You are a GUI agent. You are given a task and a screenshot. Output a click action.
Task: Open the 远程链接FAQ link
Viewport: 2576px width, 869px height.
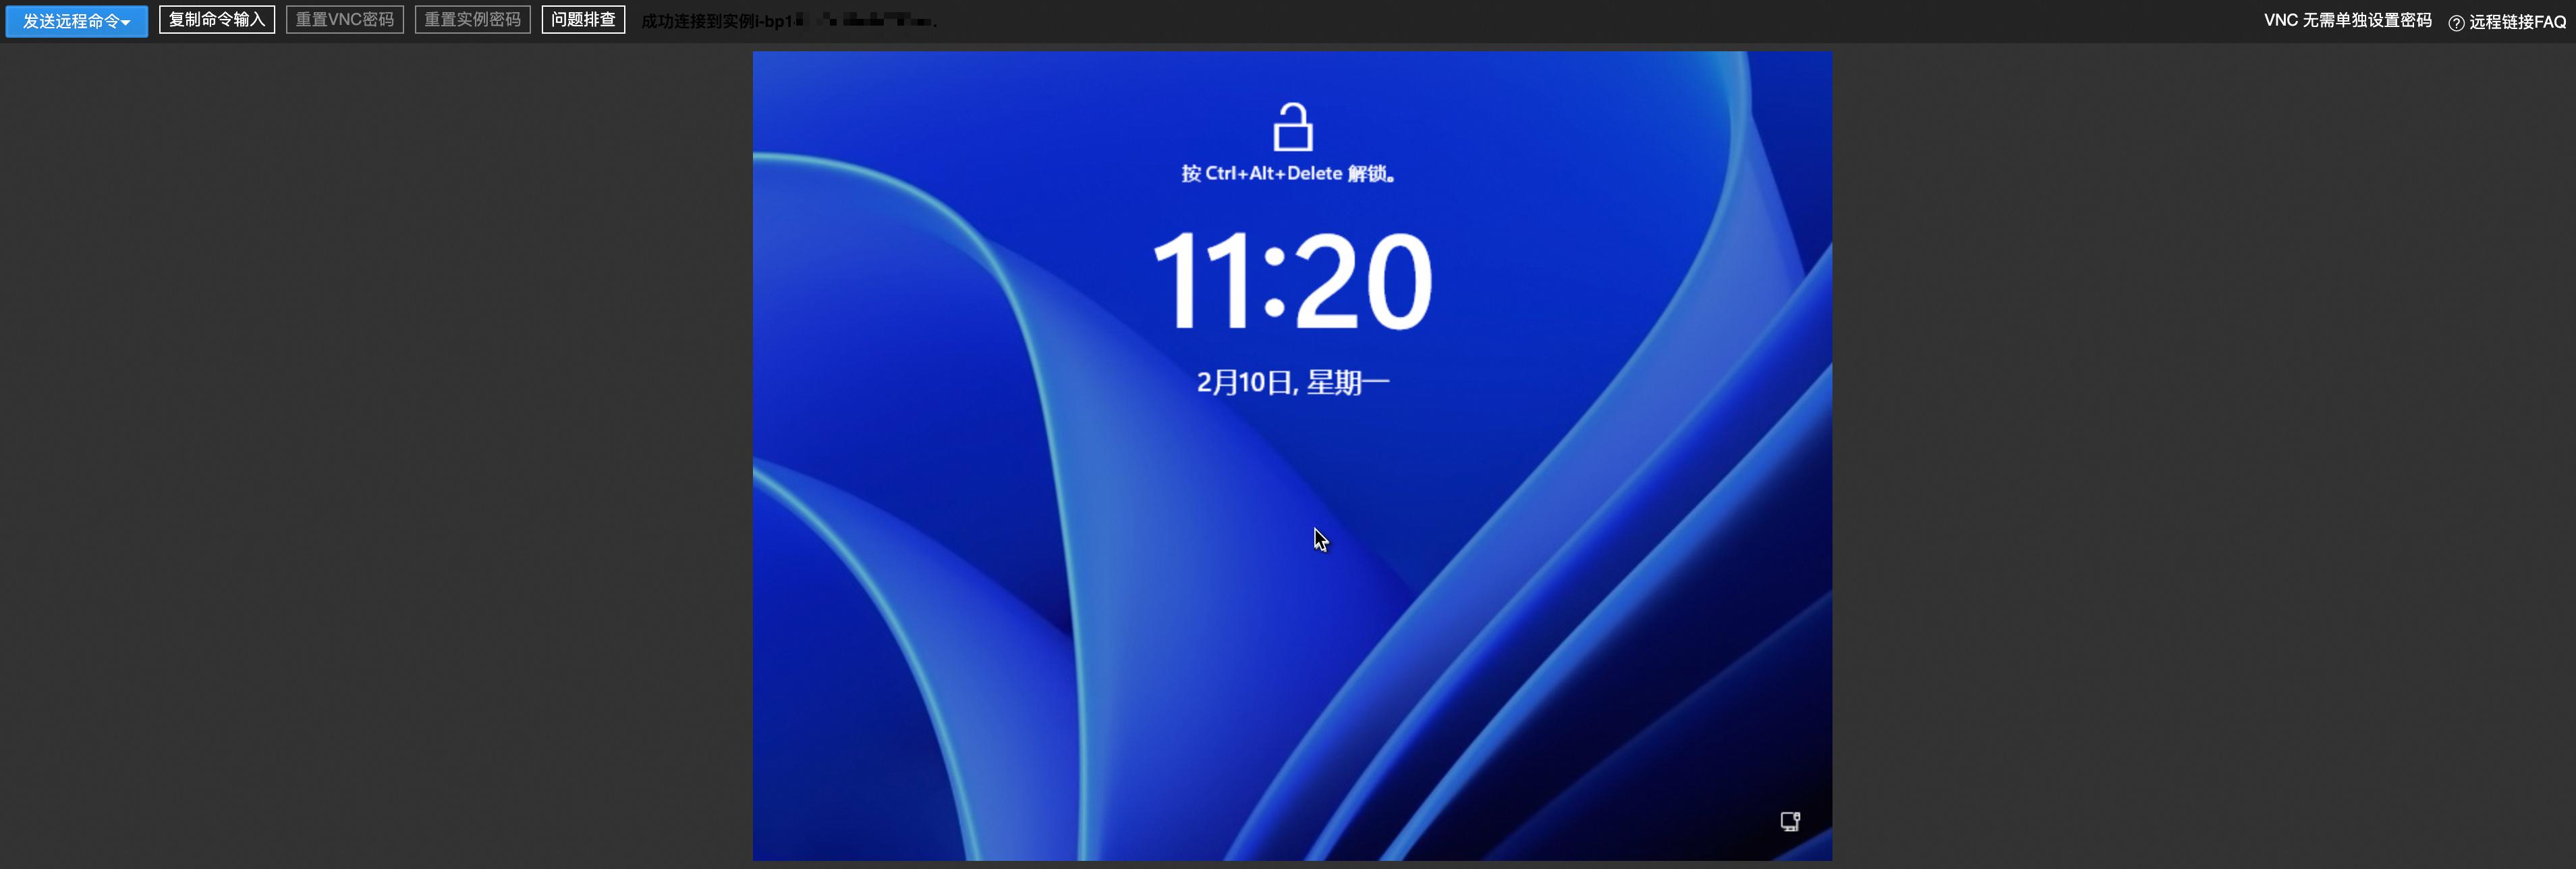tap(2517, 22)
